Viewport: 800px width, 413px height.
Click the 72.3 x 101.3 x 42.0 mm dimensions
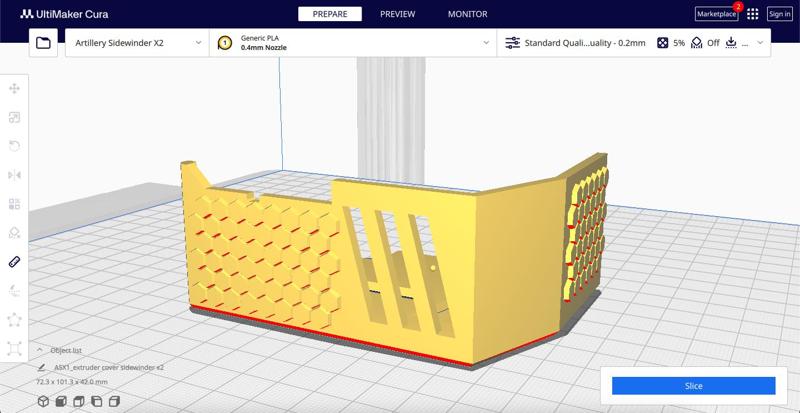(72, 382)
